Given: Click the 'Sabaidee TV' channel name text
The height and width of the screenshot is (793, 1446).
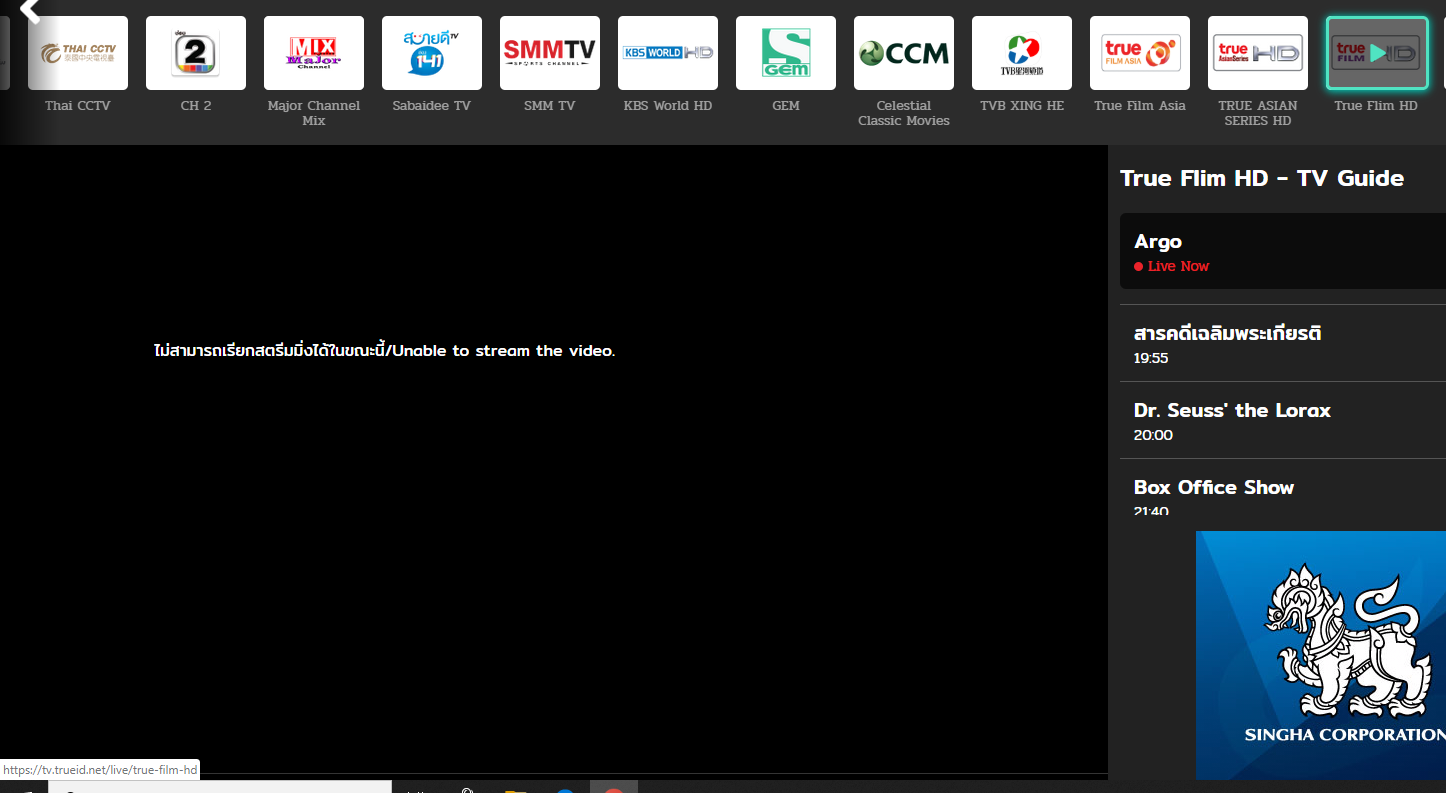Looking at the screenshot, I should point(432,106).
